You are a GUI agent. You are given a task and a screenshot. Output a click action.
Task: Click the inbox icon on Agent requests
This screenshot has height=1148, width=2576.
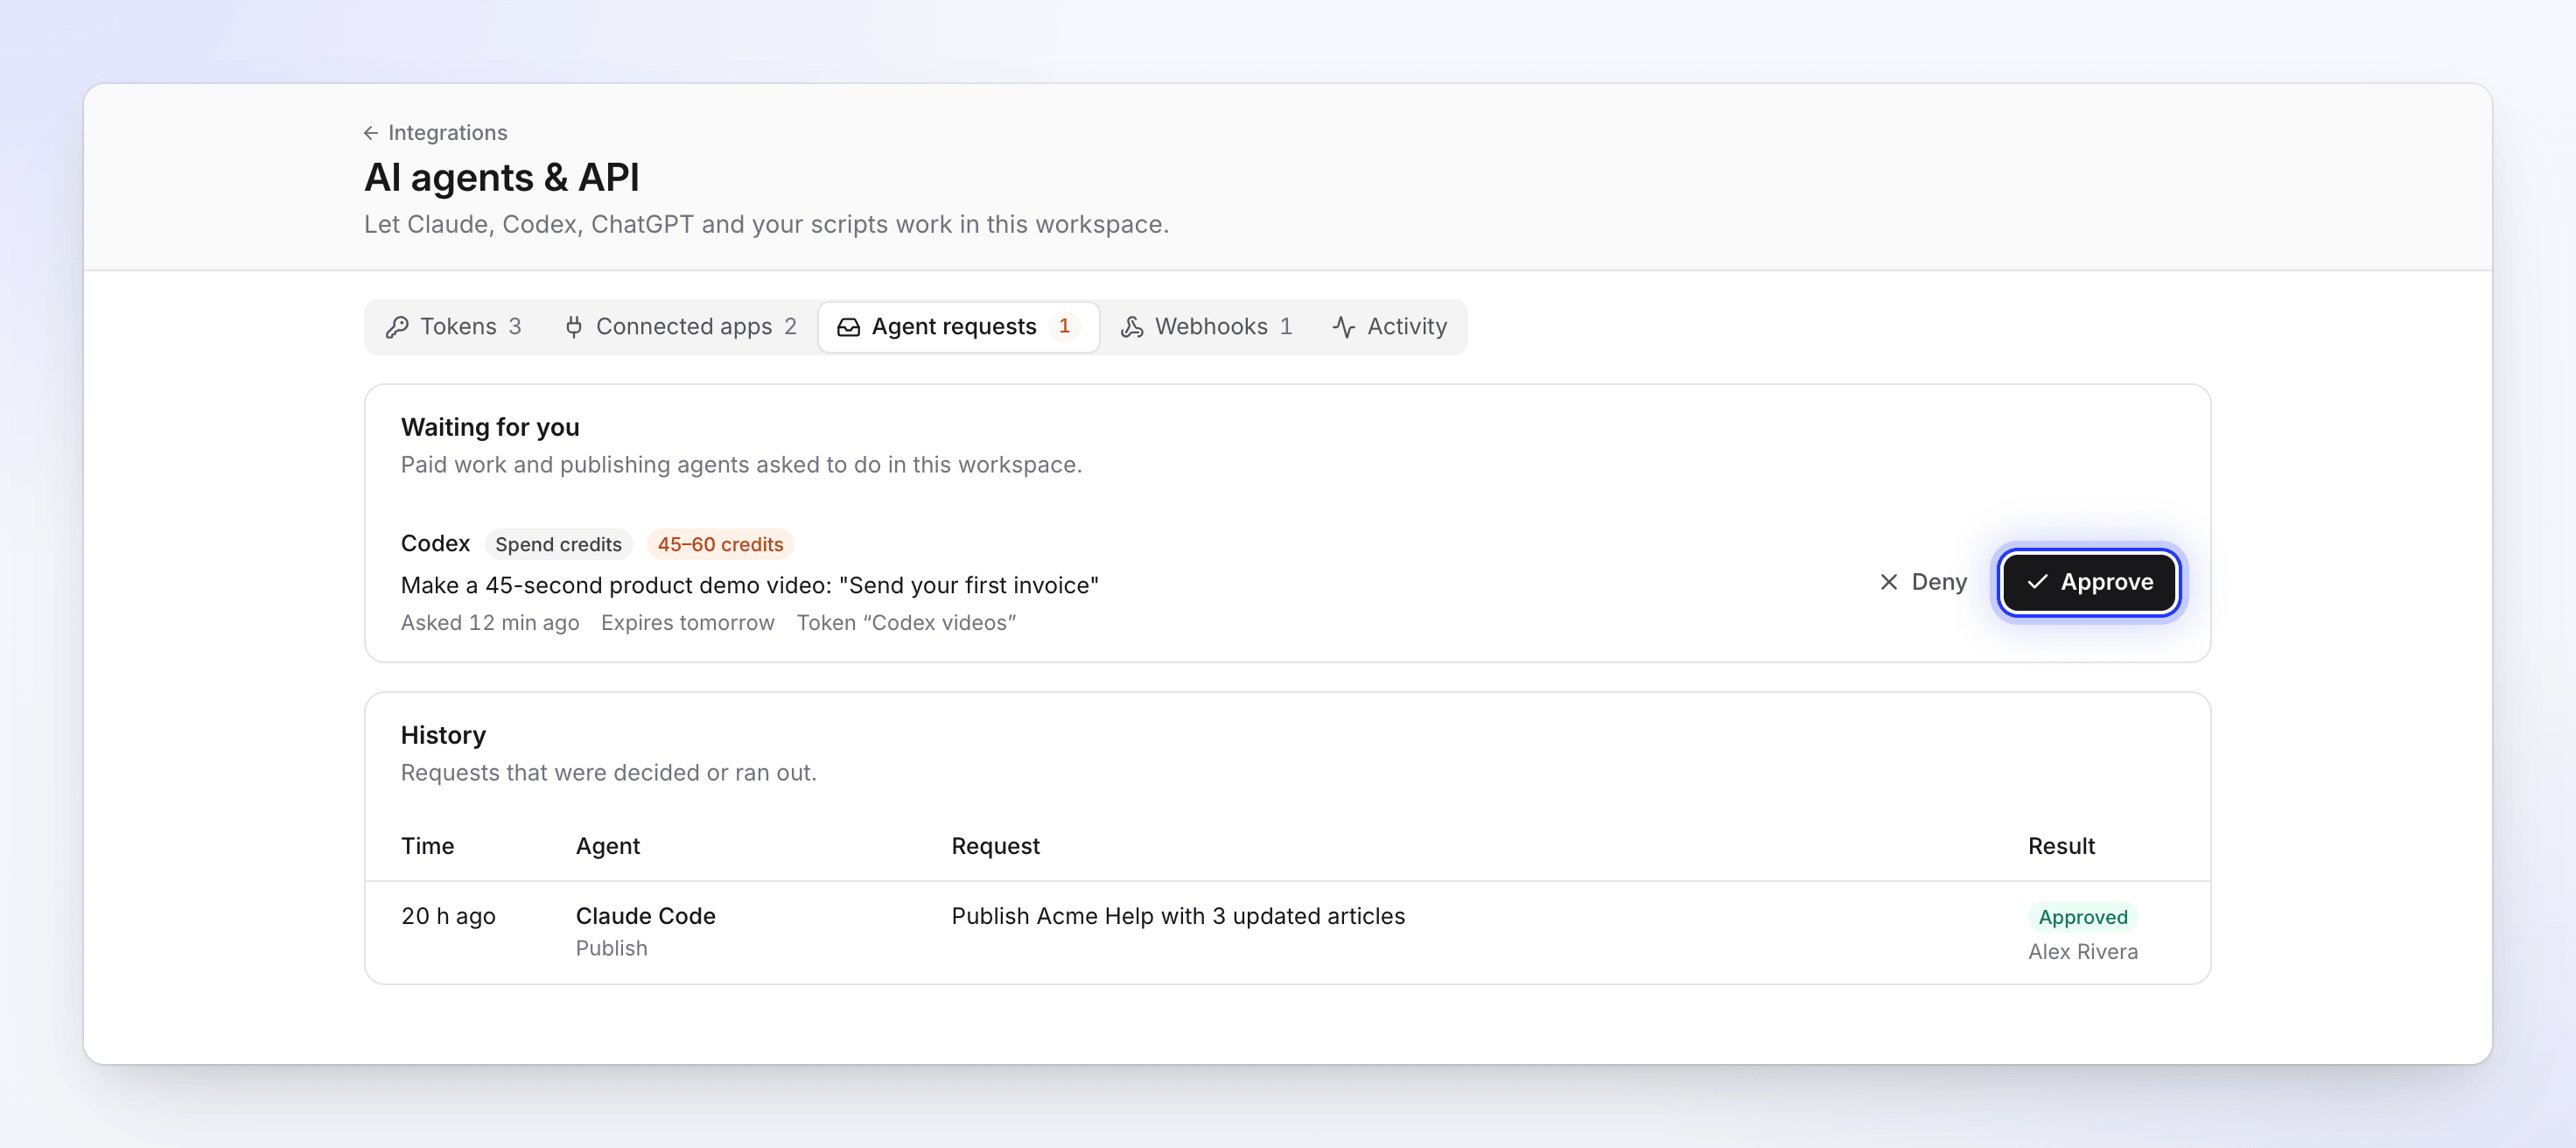(848, 327)
